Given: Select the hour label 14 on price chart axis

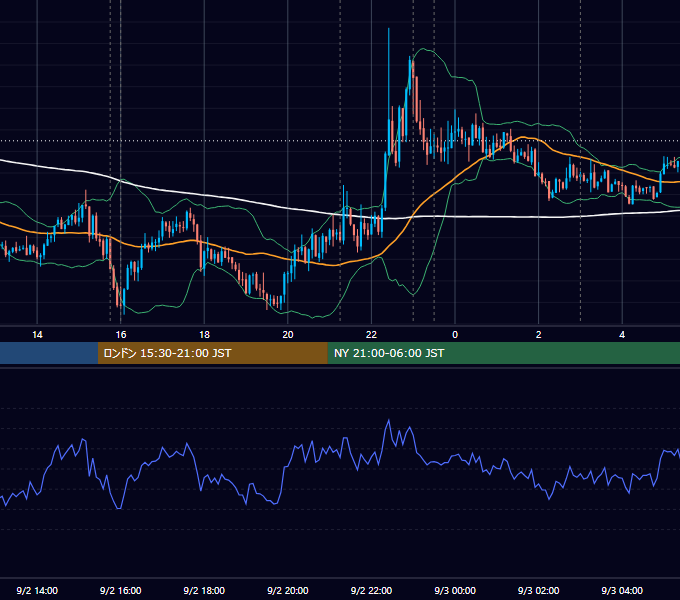Looking at the screenshot, I should point(37,335).
